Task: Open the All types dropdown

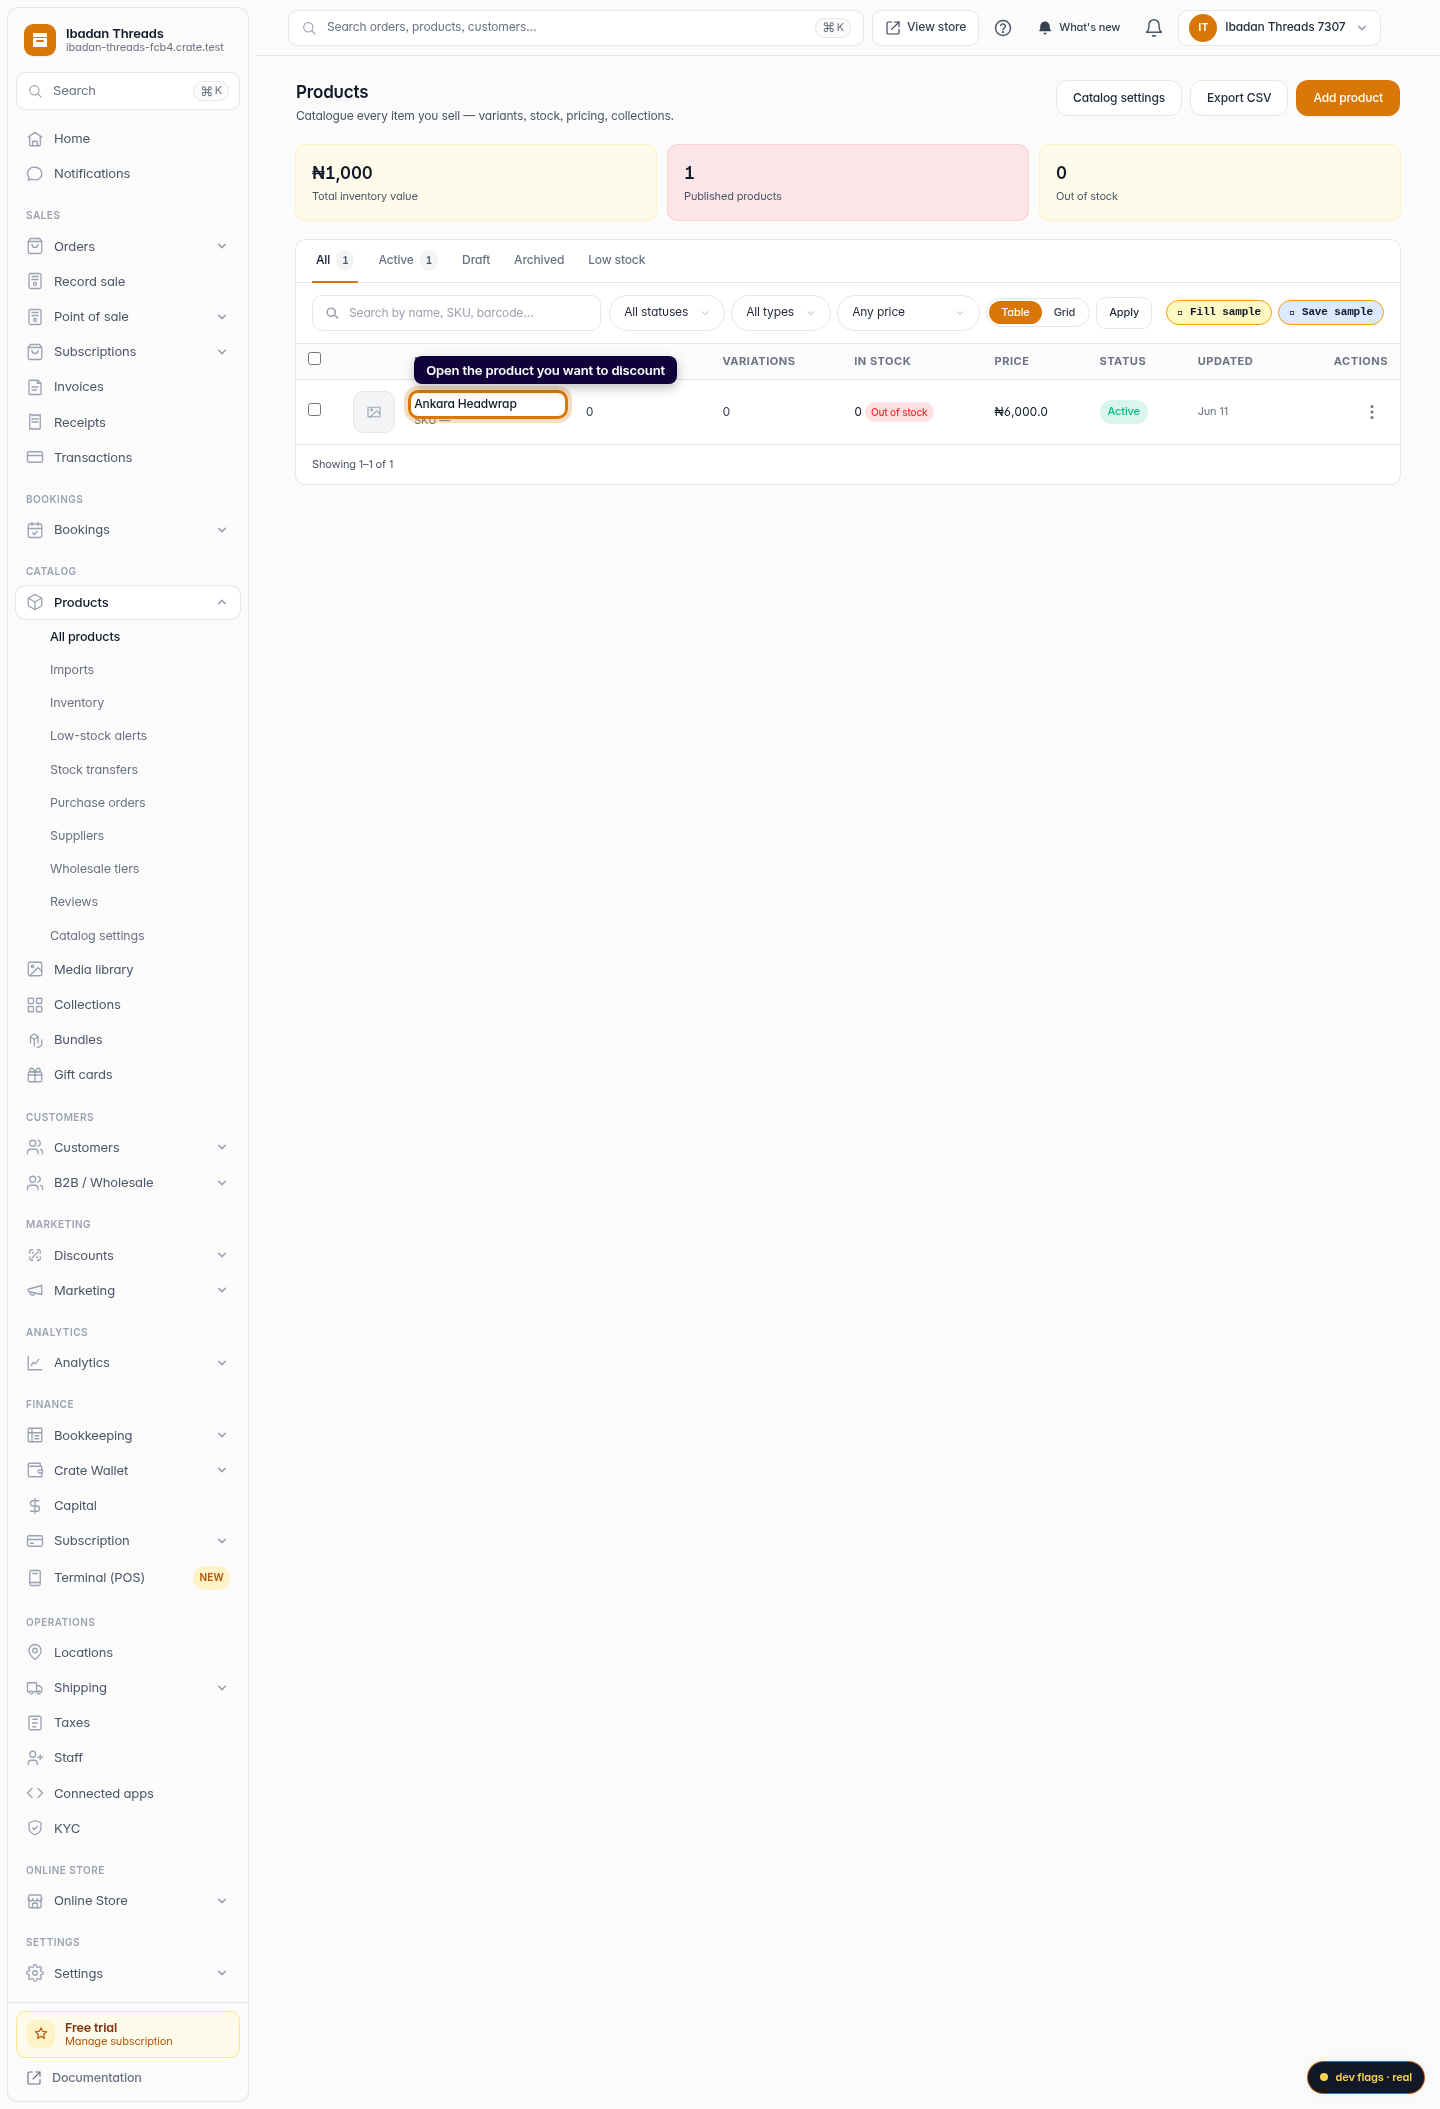Action: tap(781, 313)
